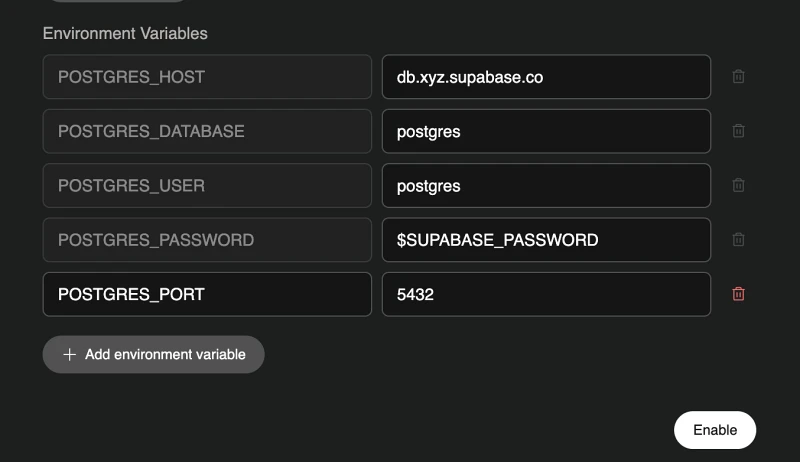Edit the POSTGRES_PORT key name field
The width and height of the screenshot is (800, 462).
(207, 294)
